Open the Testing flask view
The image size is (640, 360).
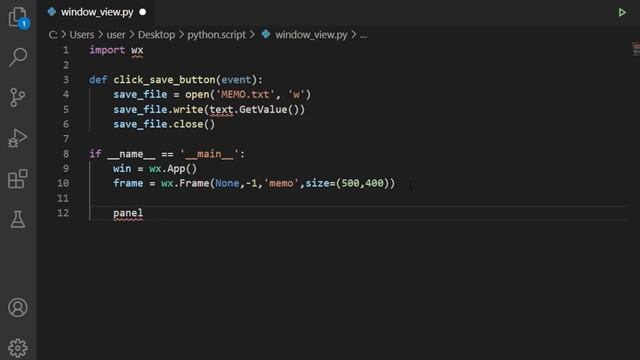click(18, 219)
